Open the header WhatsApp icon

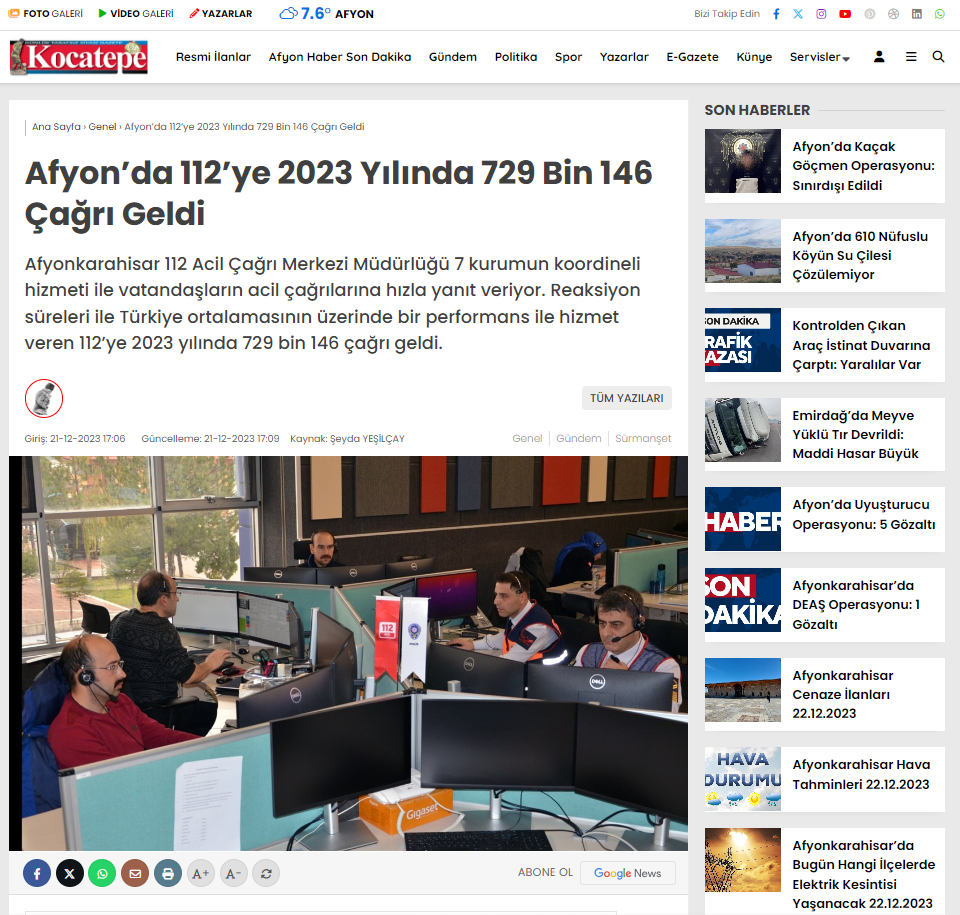(x=939, y=14)
